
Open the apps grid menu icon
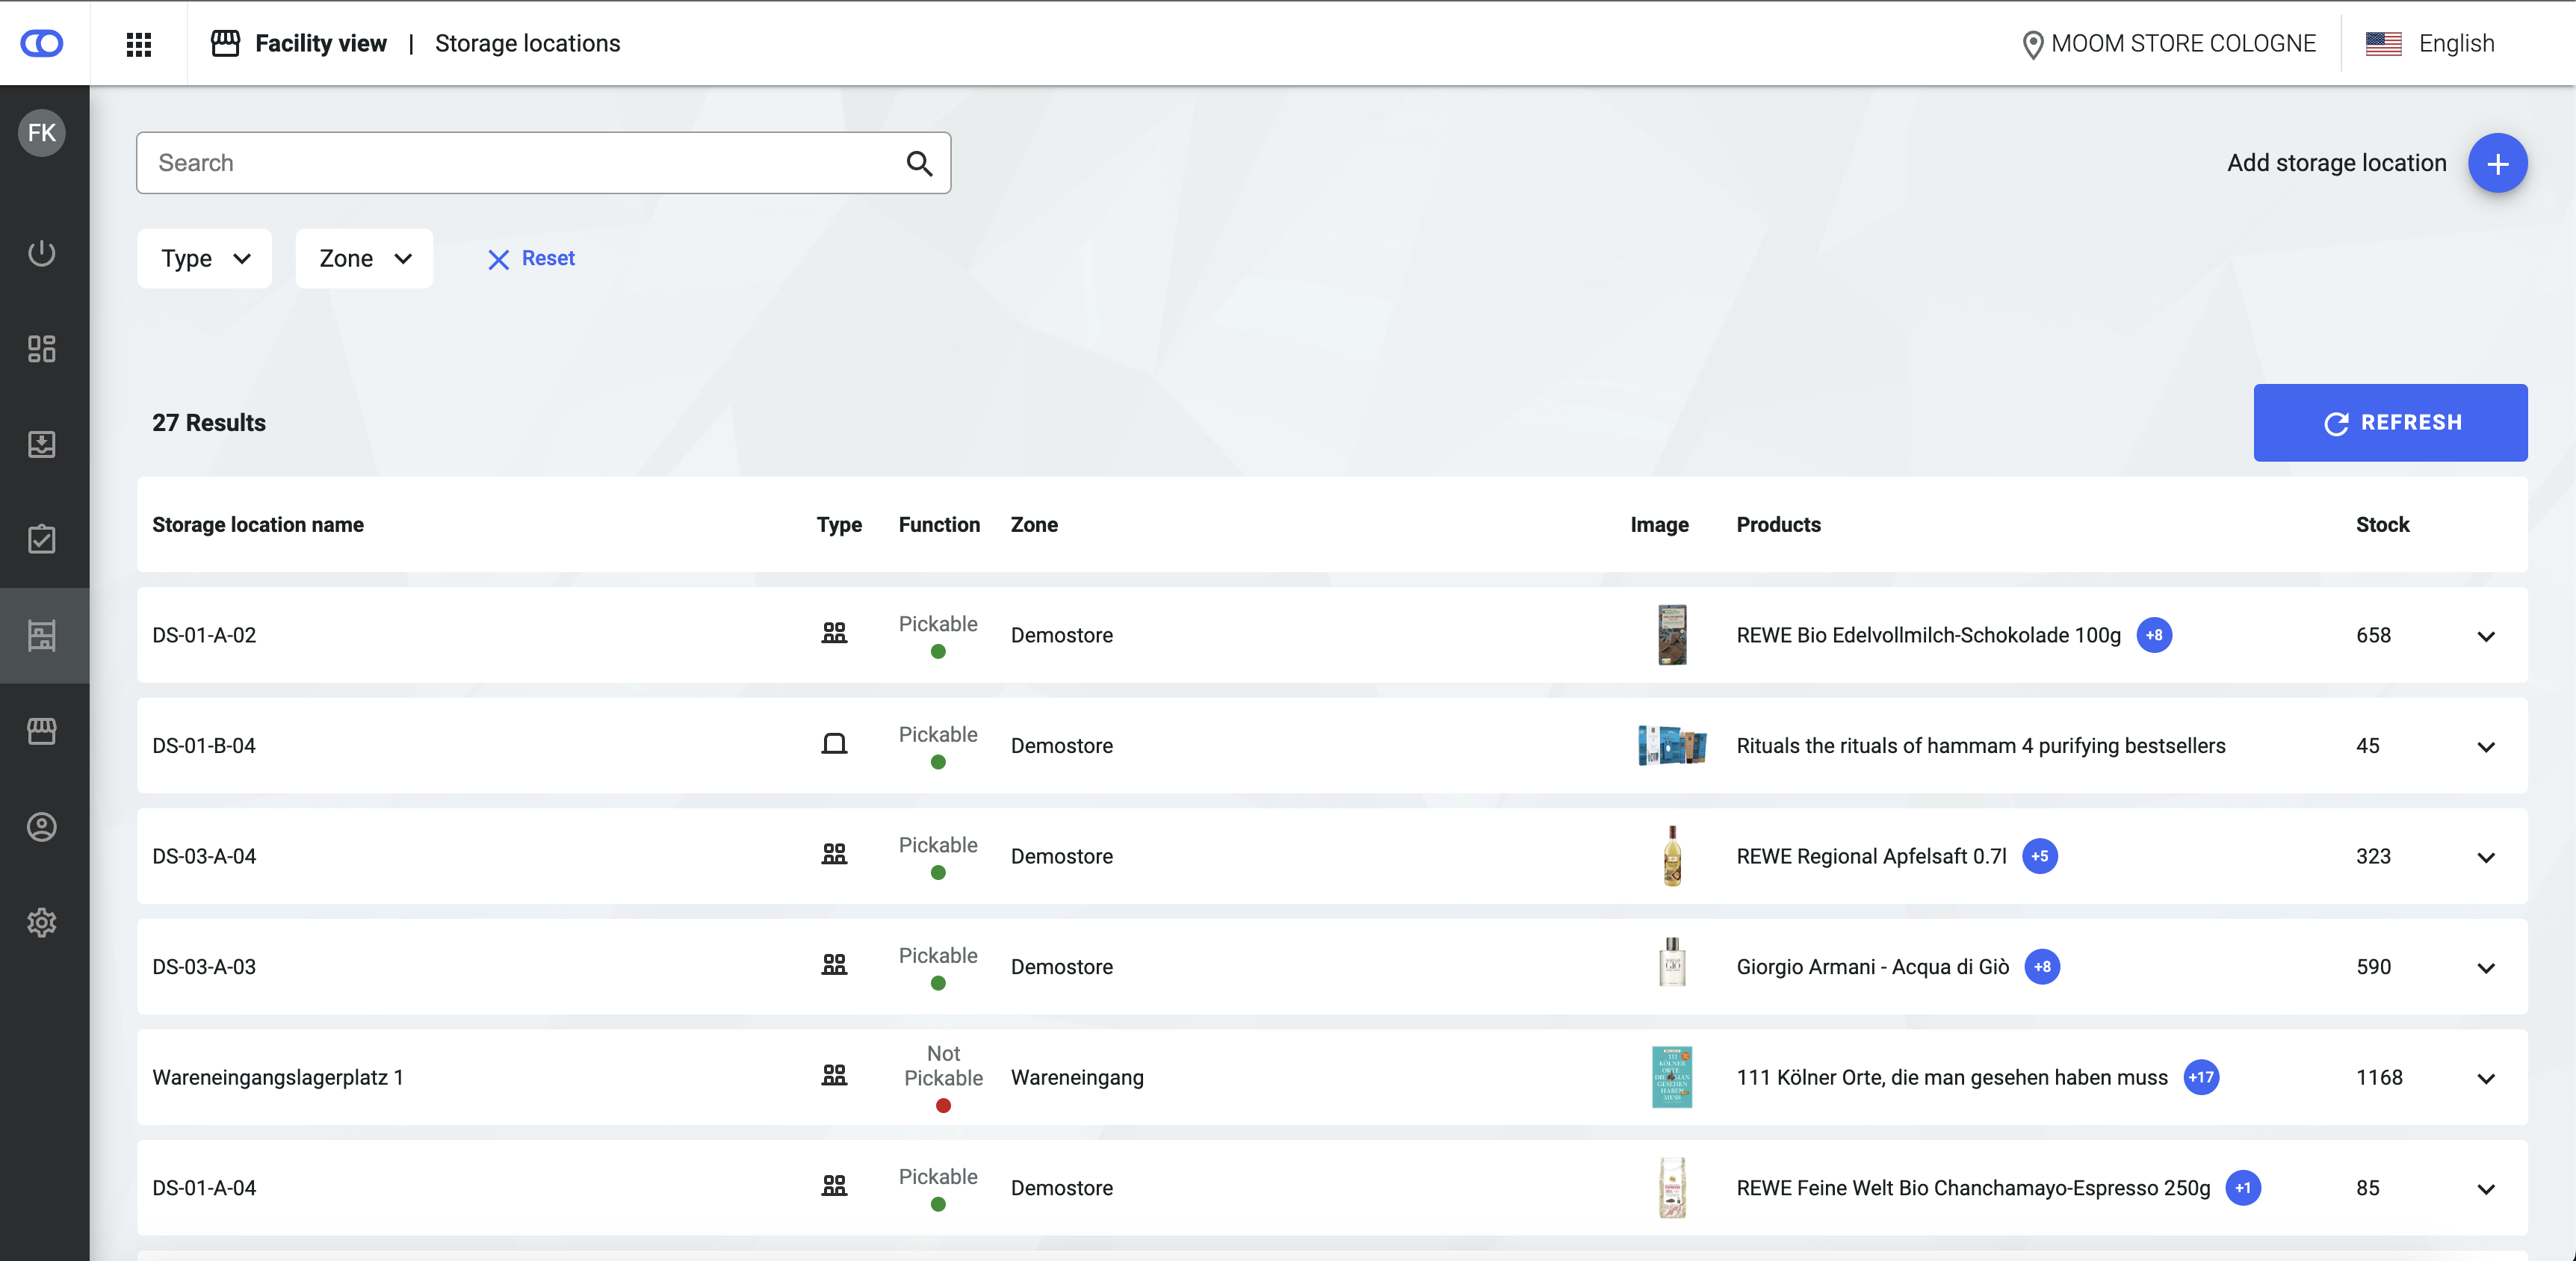[139, 44]
